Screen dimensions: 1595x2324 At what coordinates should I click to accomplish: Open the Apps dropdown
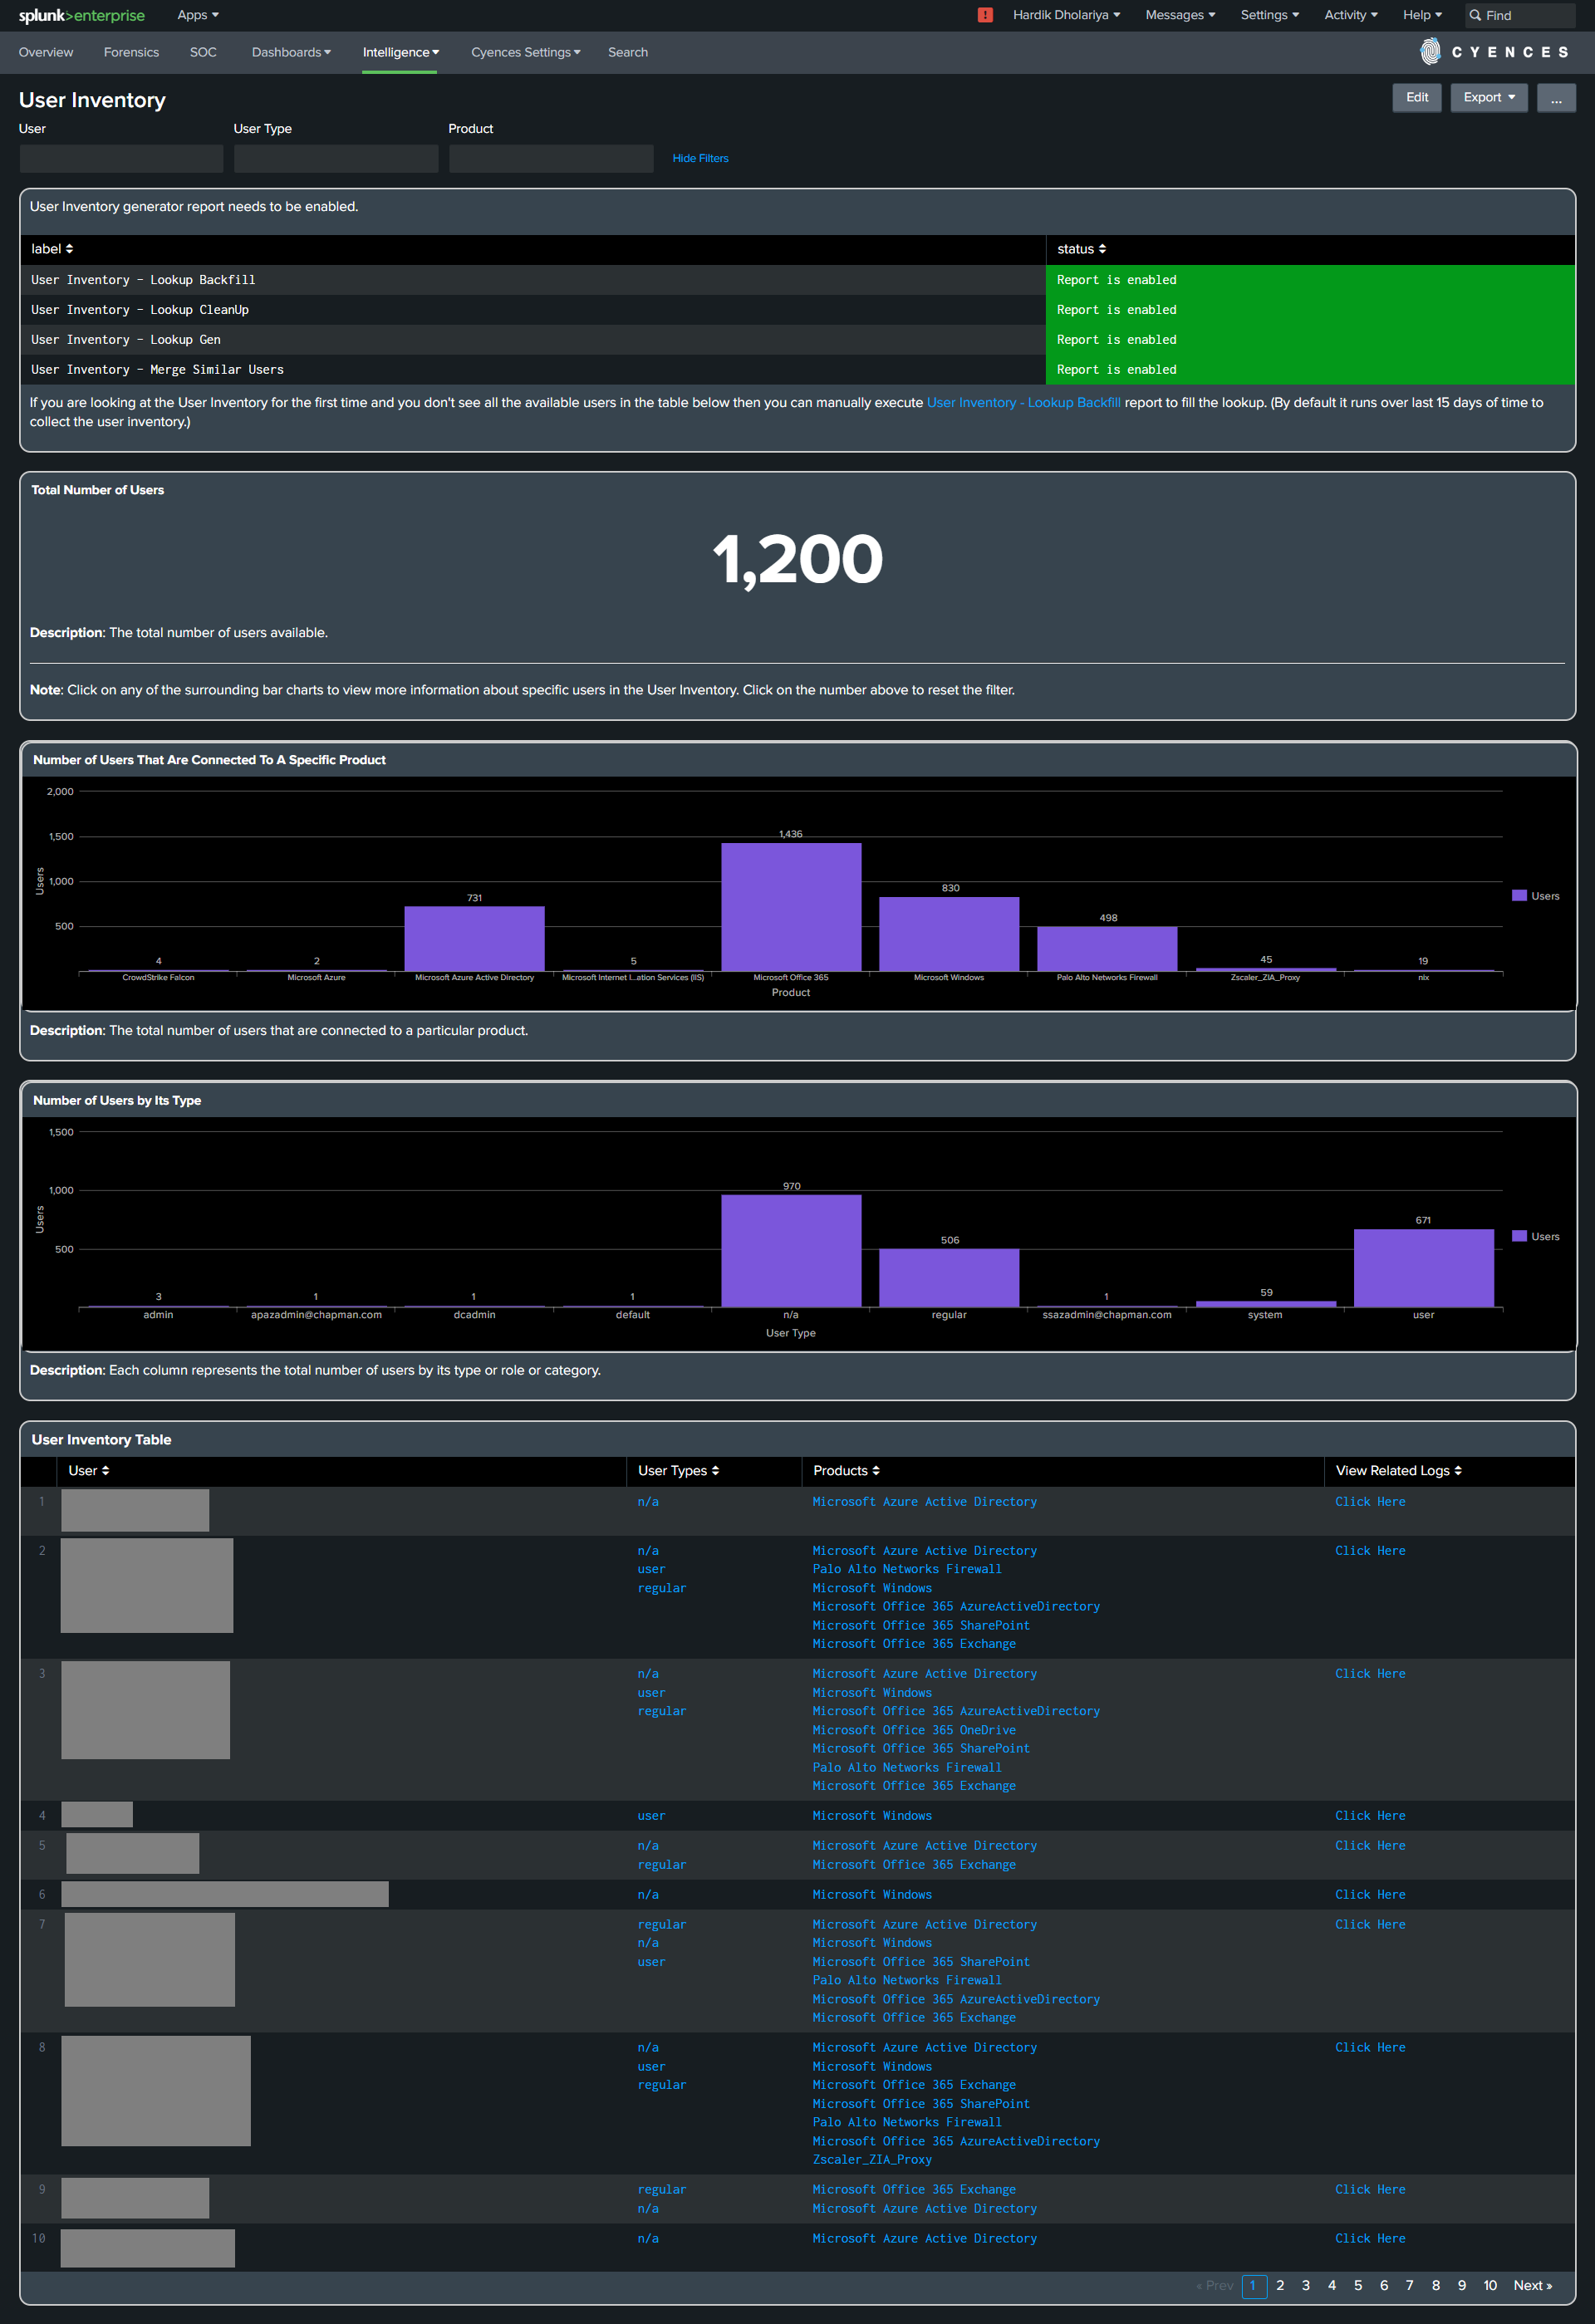[x=198, y=15]
